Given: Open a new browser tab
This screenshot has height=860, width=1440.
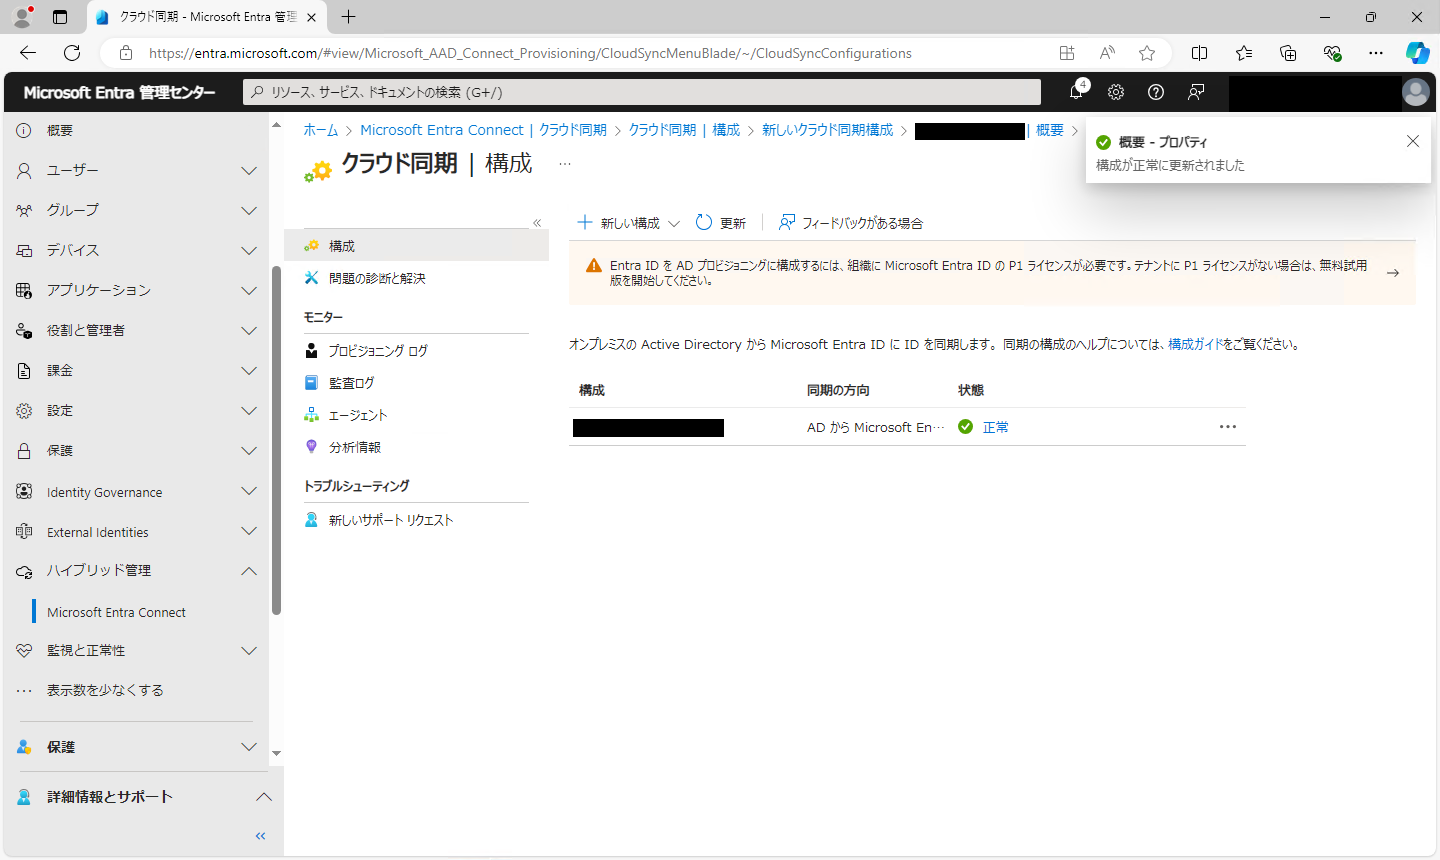Looking at the screenshot, I should pyautogui.click(x=348, y=17).
